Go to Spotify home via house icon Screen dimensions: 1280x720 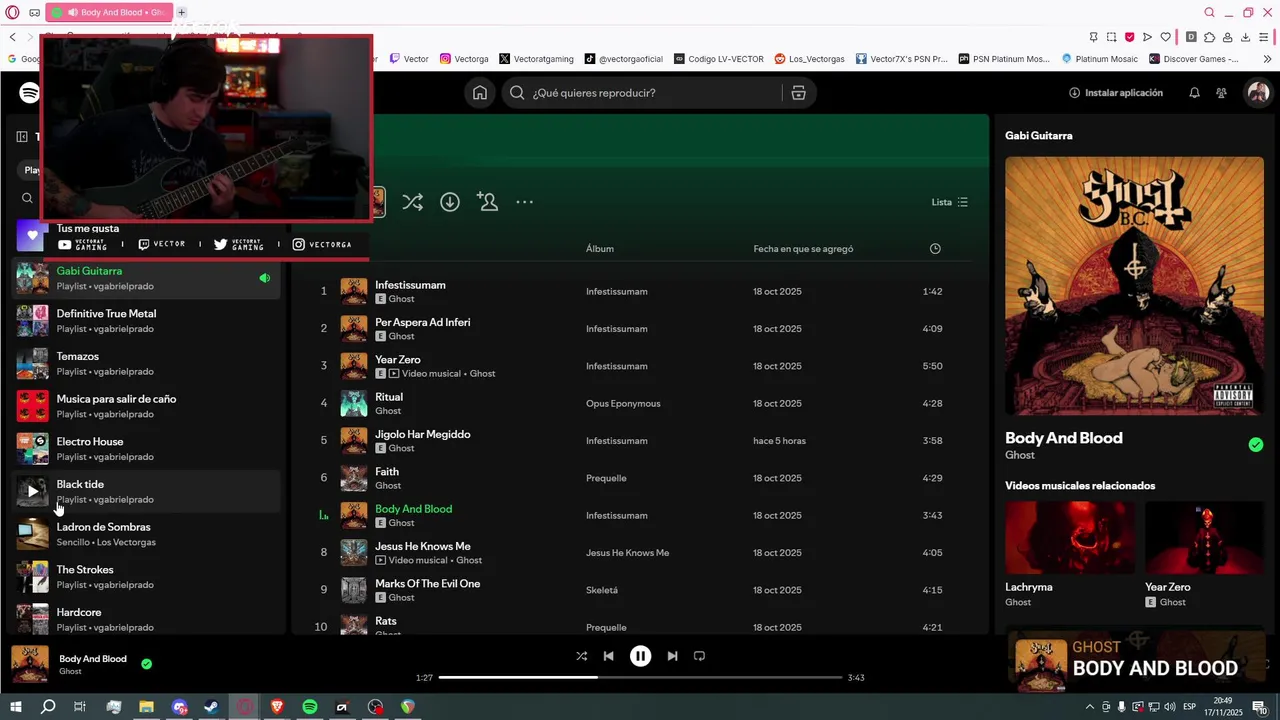click(480, 93)
